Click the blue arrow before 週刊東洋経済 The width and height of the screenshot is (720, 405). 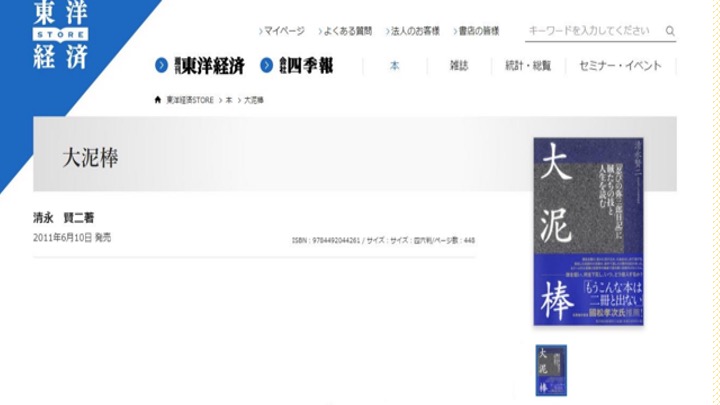click(161, 65)
